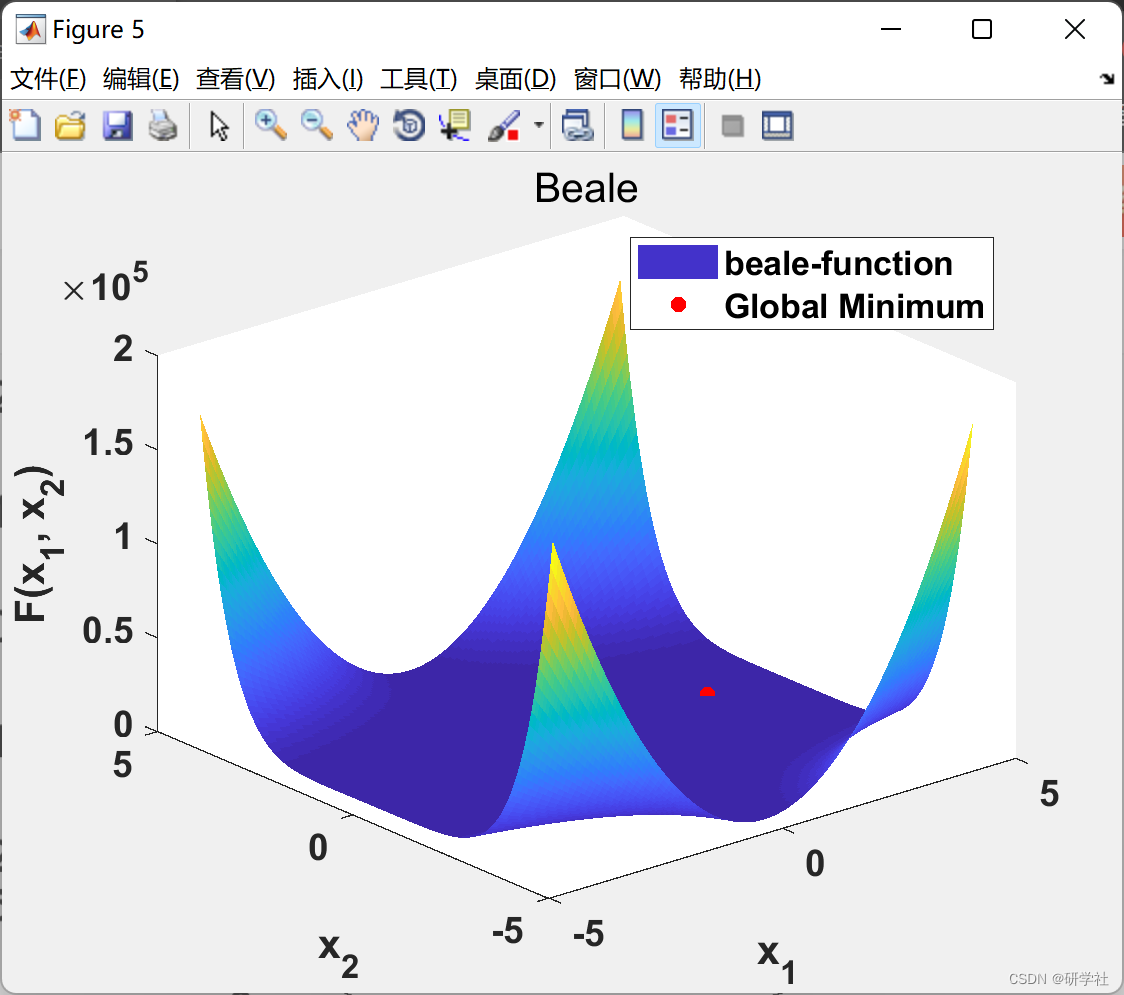Activate the Zoom In magnifier tool
Screen dimensions: 1124x995
[271, 125]
